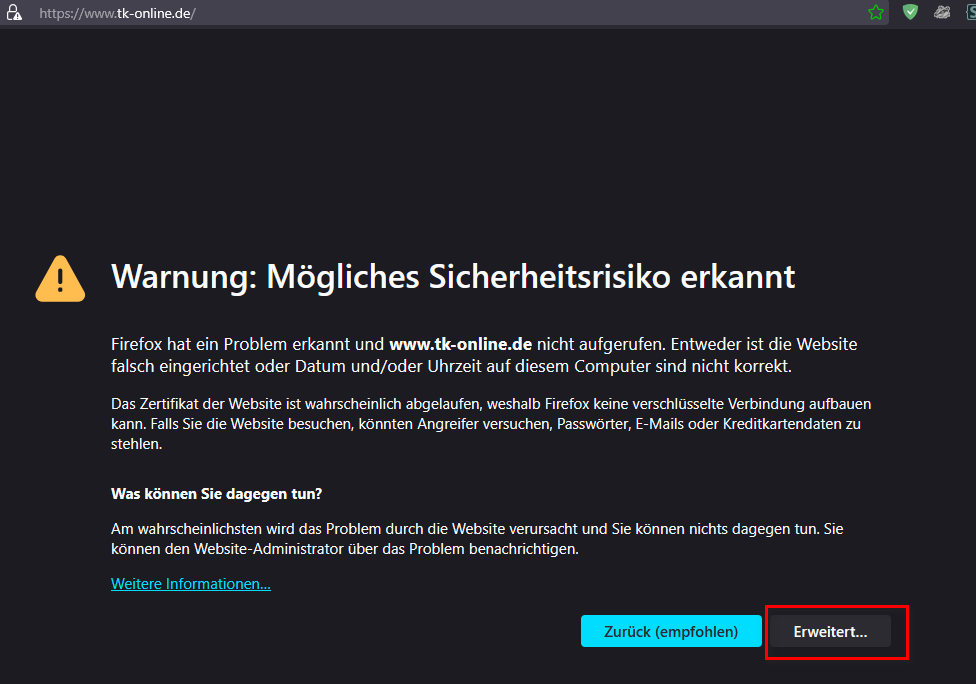Open the gray frog extension icon
The width and height of the screenshot is (976, 684).
pyautogui.click(x=942, y=12)
